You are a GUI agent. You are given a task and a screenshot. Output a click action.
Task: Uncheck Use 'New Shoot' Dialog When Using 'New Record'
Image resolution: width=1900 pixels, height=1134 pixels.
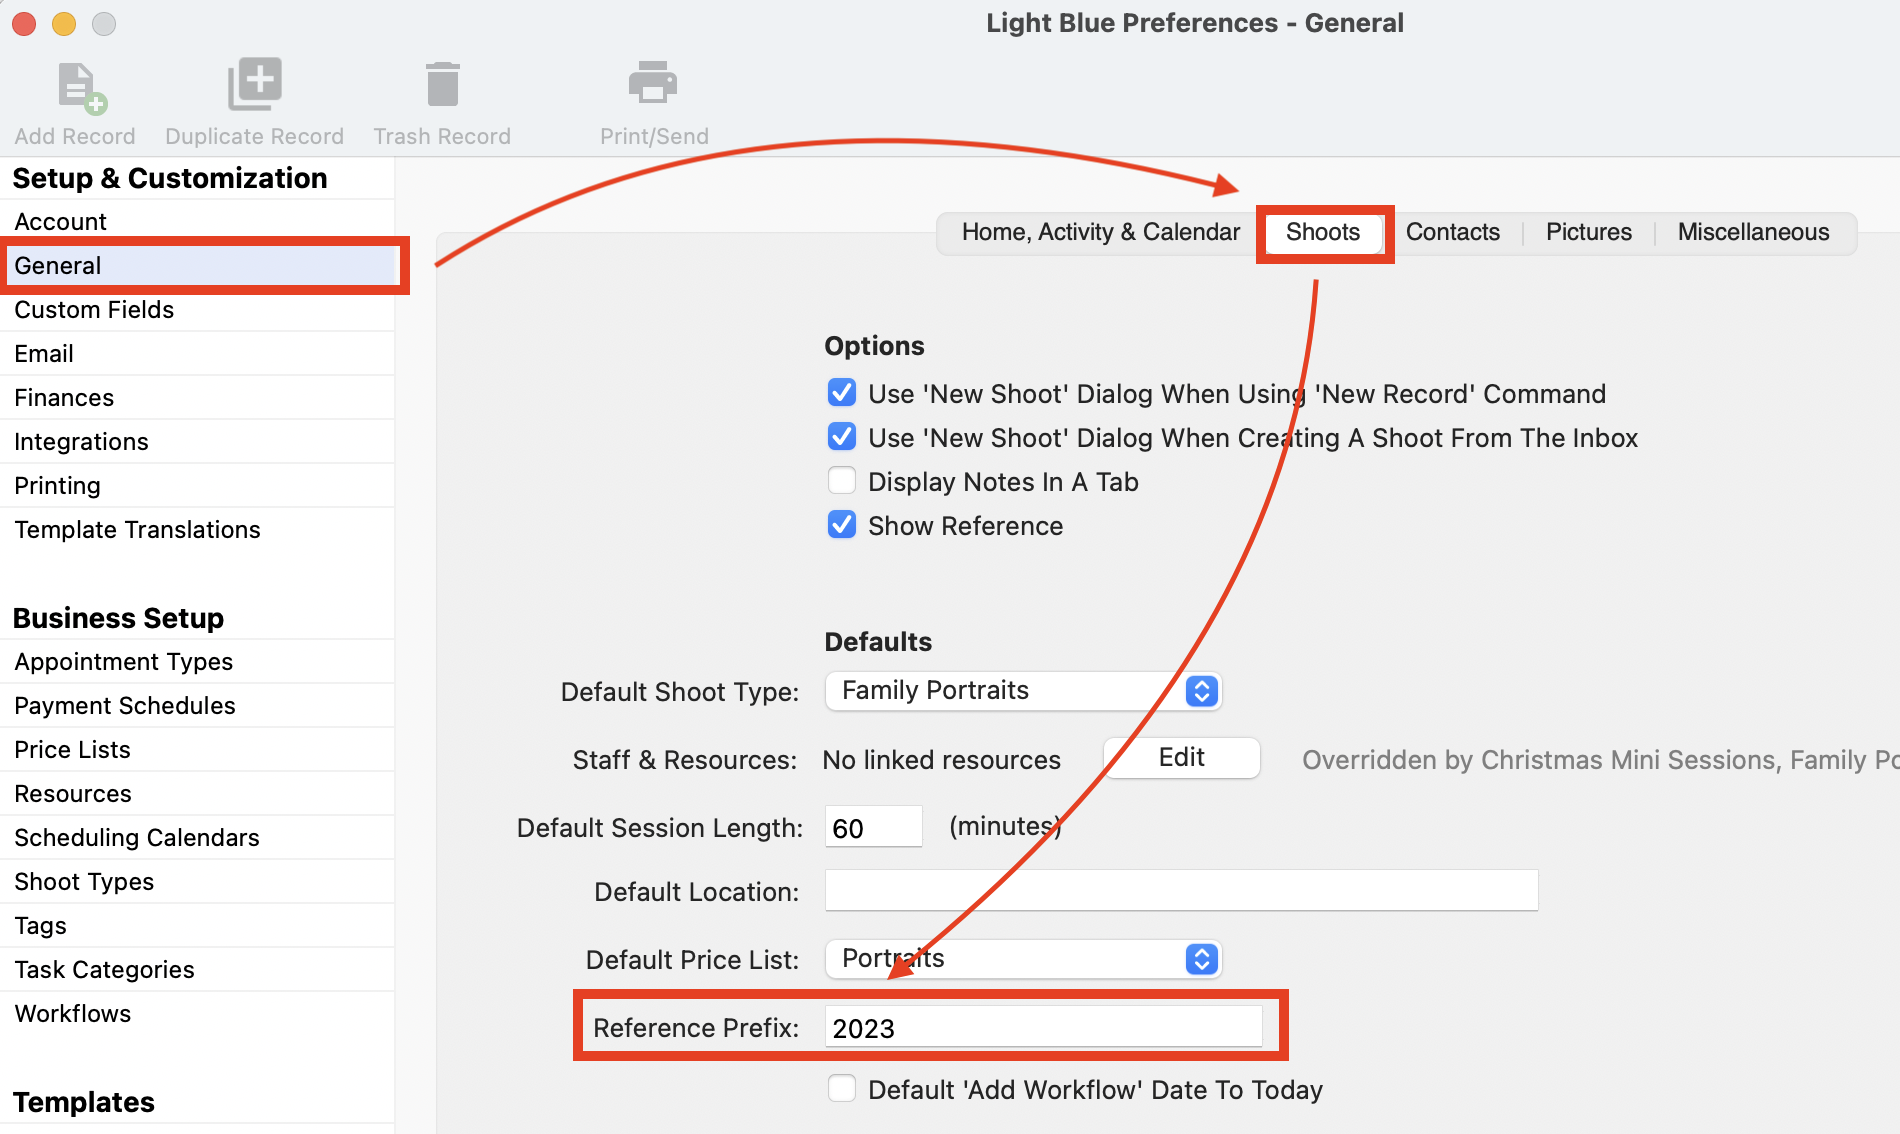[842, 393]
